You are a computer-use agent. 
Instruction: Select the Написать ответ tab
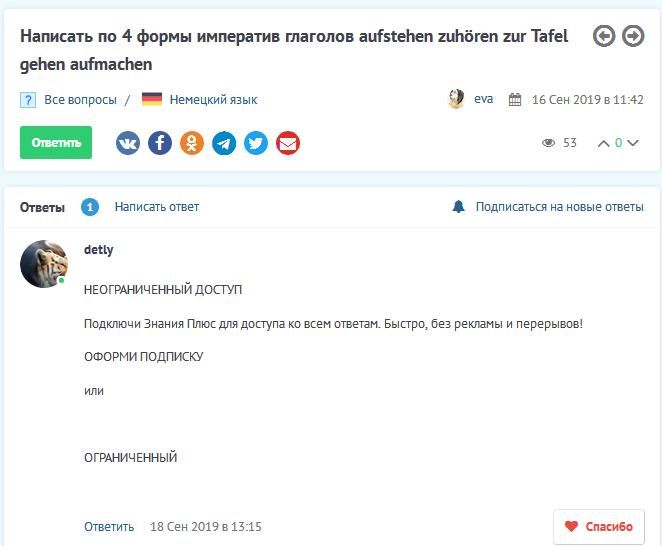click(x=157, y=207)
